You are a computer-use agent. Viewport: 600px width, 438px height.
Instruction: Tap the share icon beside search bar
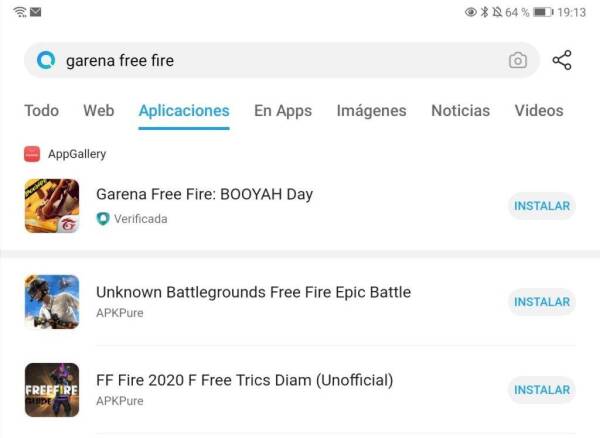point(562,60)
